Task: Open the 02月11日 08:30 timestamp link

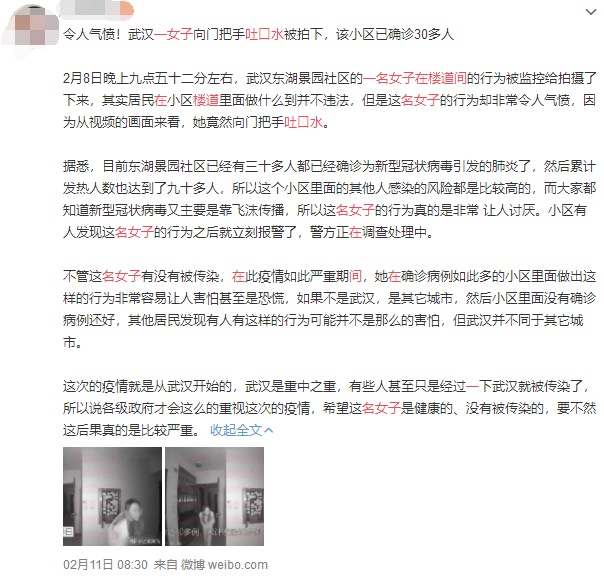Action: 105,565
